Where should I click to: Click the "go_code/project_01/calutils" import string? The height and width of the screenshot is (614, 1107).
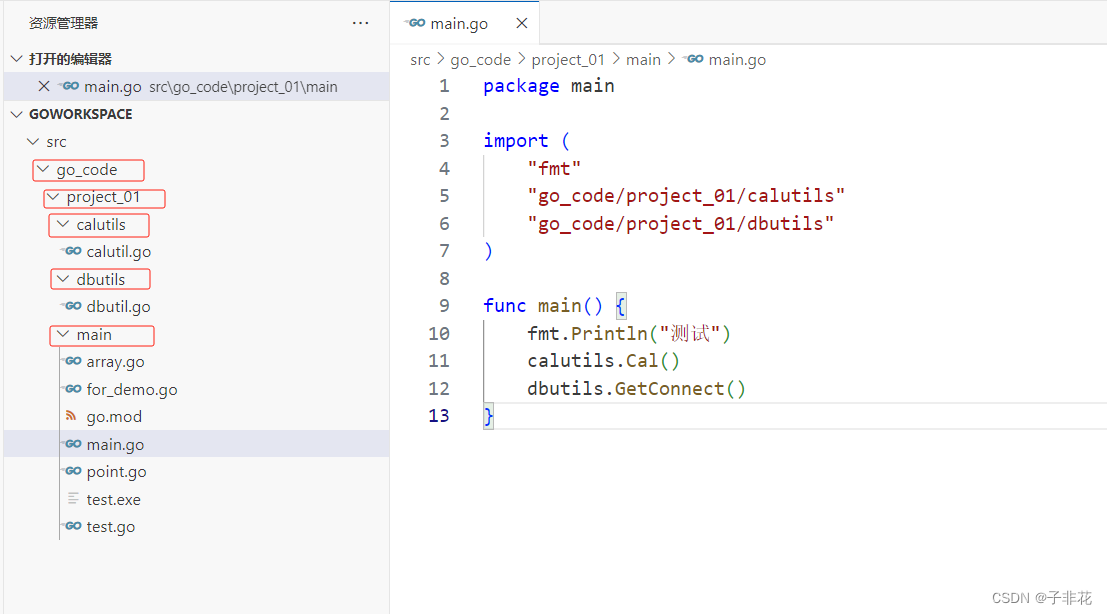pos(686,196)
